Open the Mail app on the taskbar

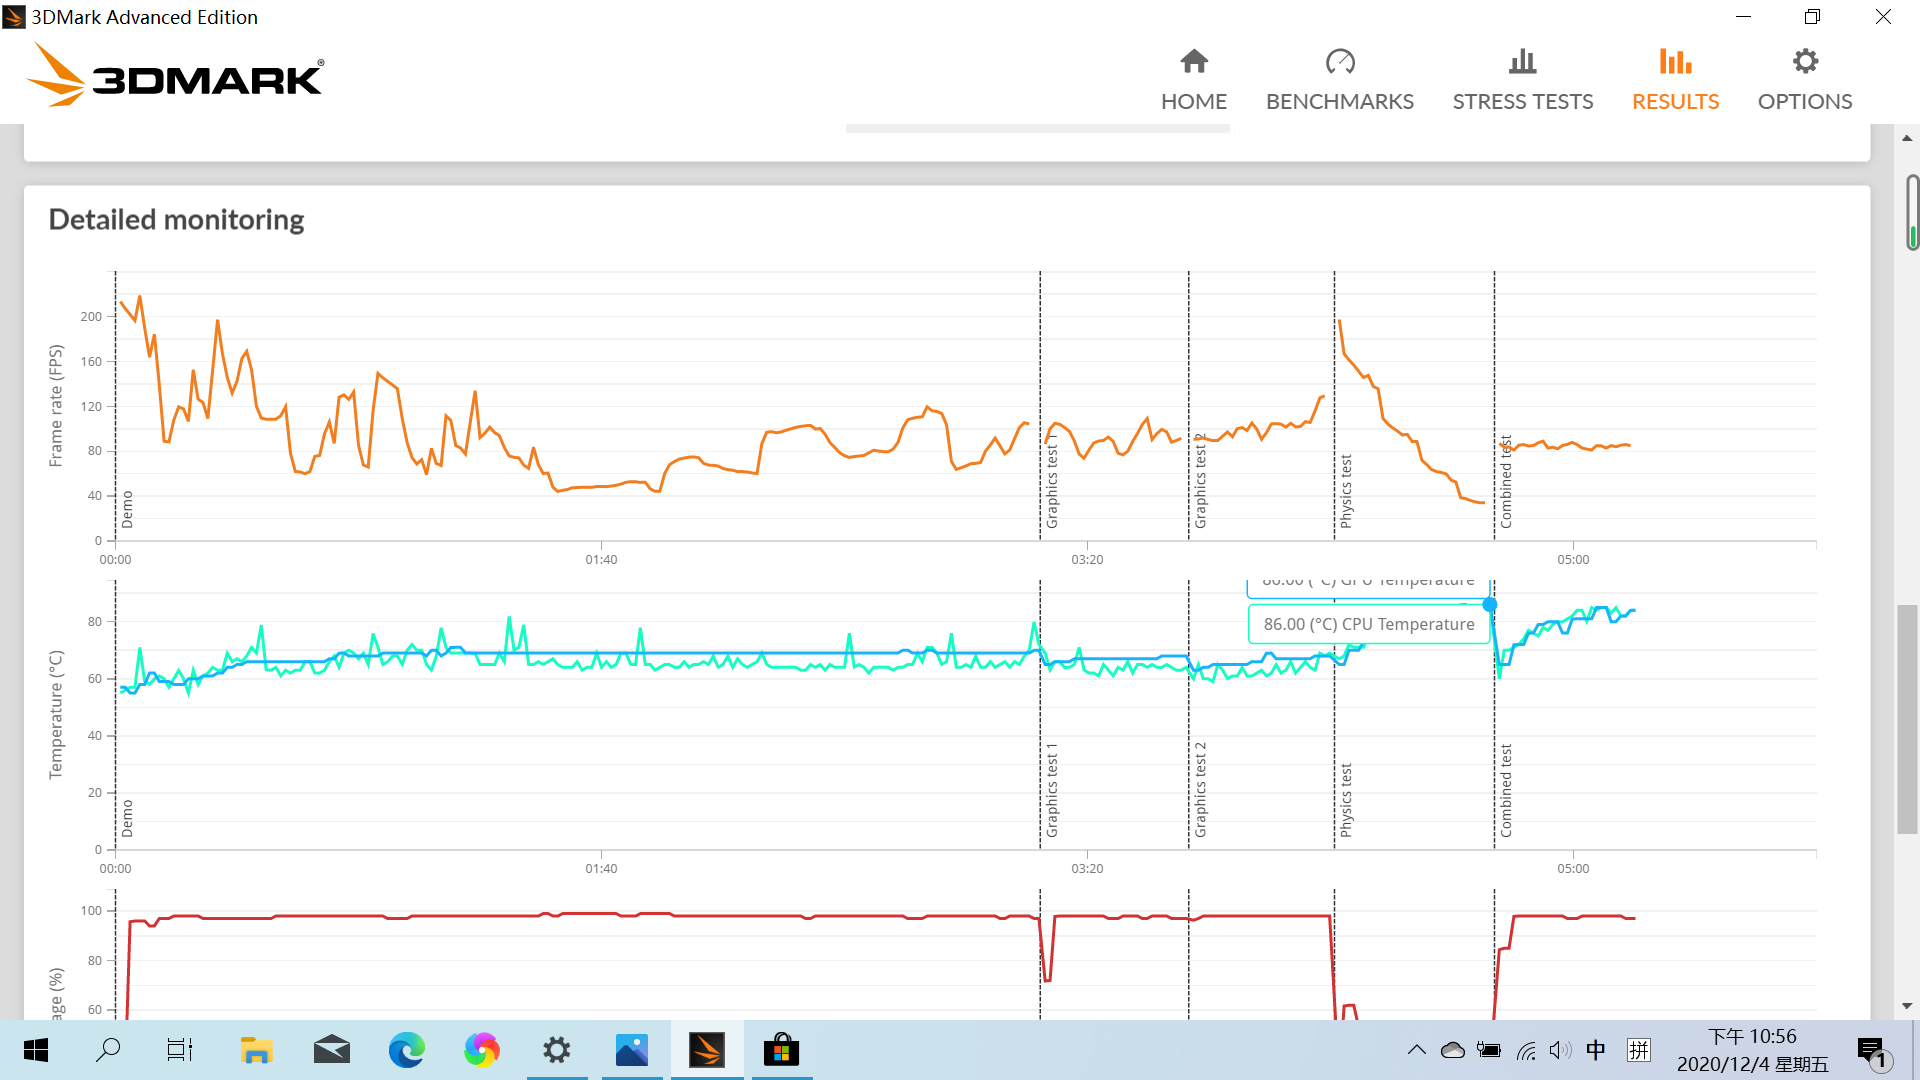[x=332, y=1050]
